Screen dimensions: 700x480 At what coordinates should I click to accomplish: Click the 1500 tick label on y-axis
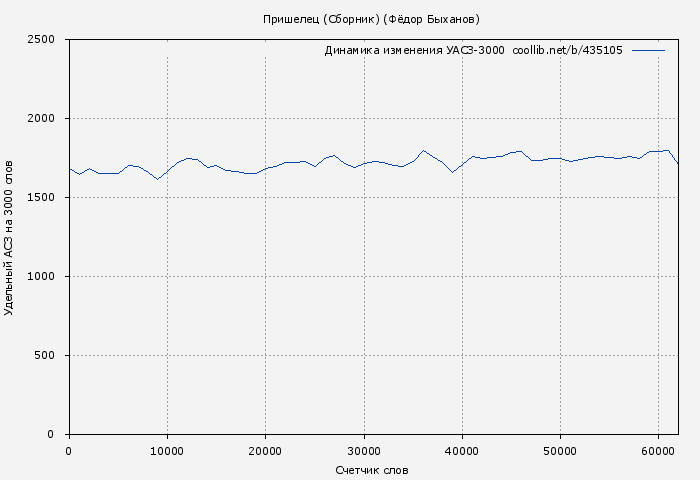click(46, 198)
